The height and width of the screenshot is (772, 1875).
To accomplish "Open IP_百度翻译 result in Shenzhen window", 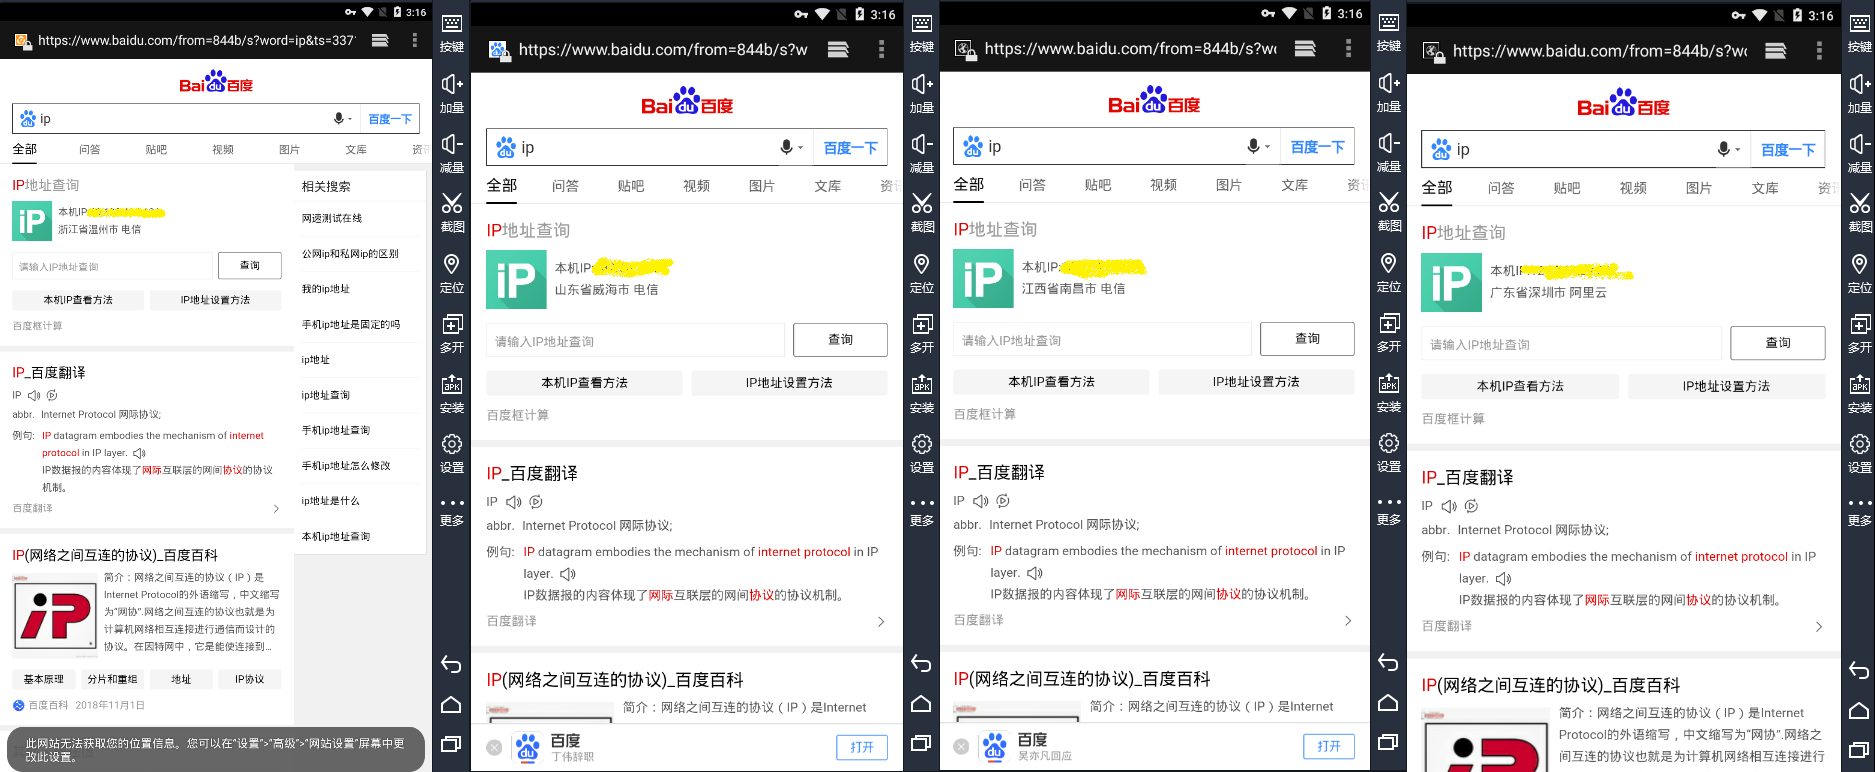I will click(x=1468, y=478).
